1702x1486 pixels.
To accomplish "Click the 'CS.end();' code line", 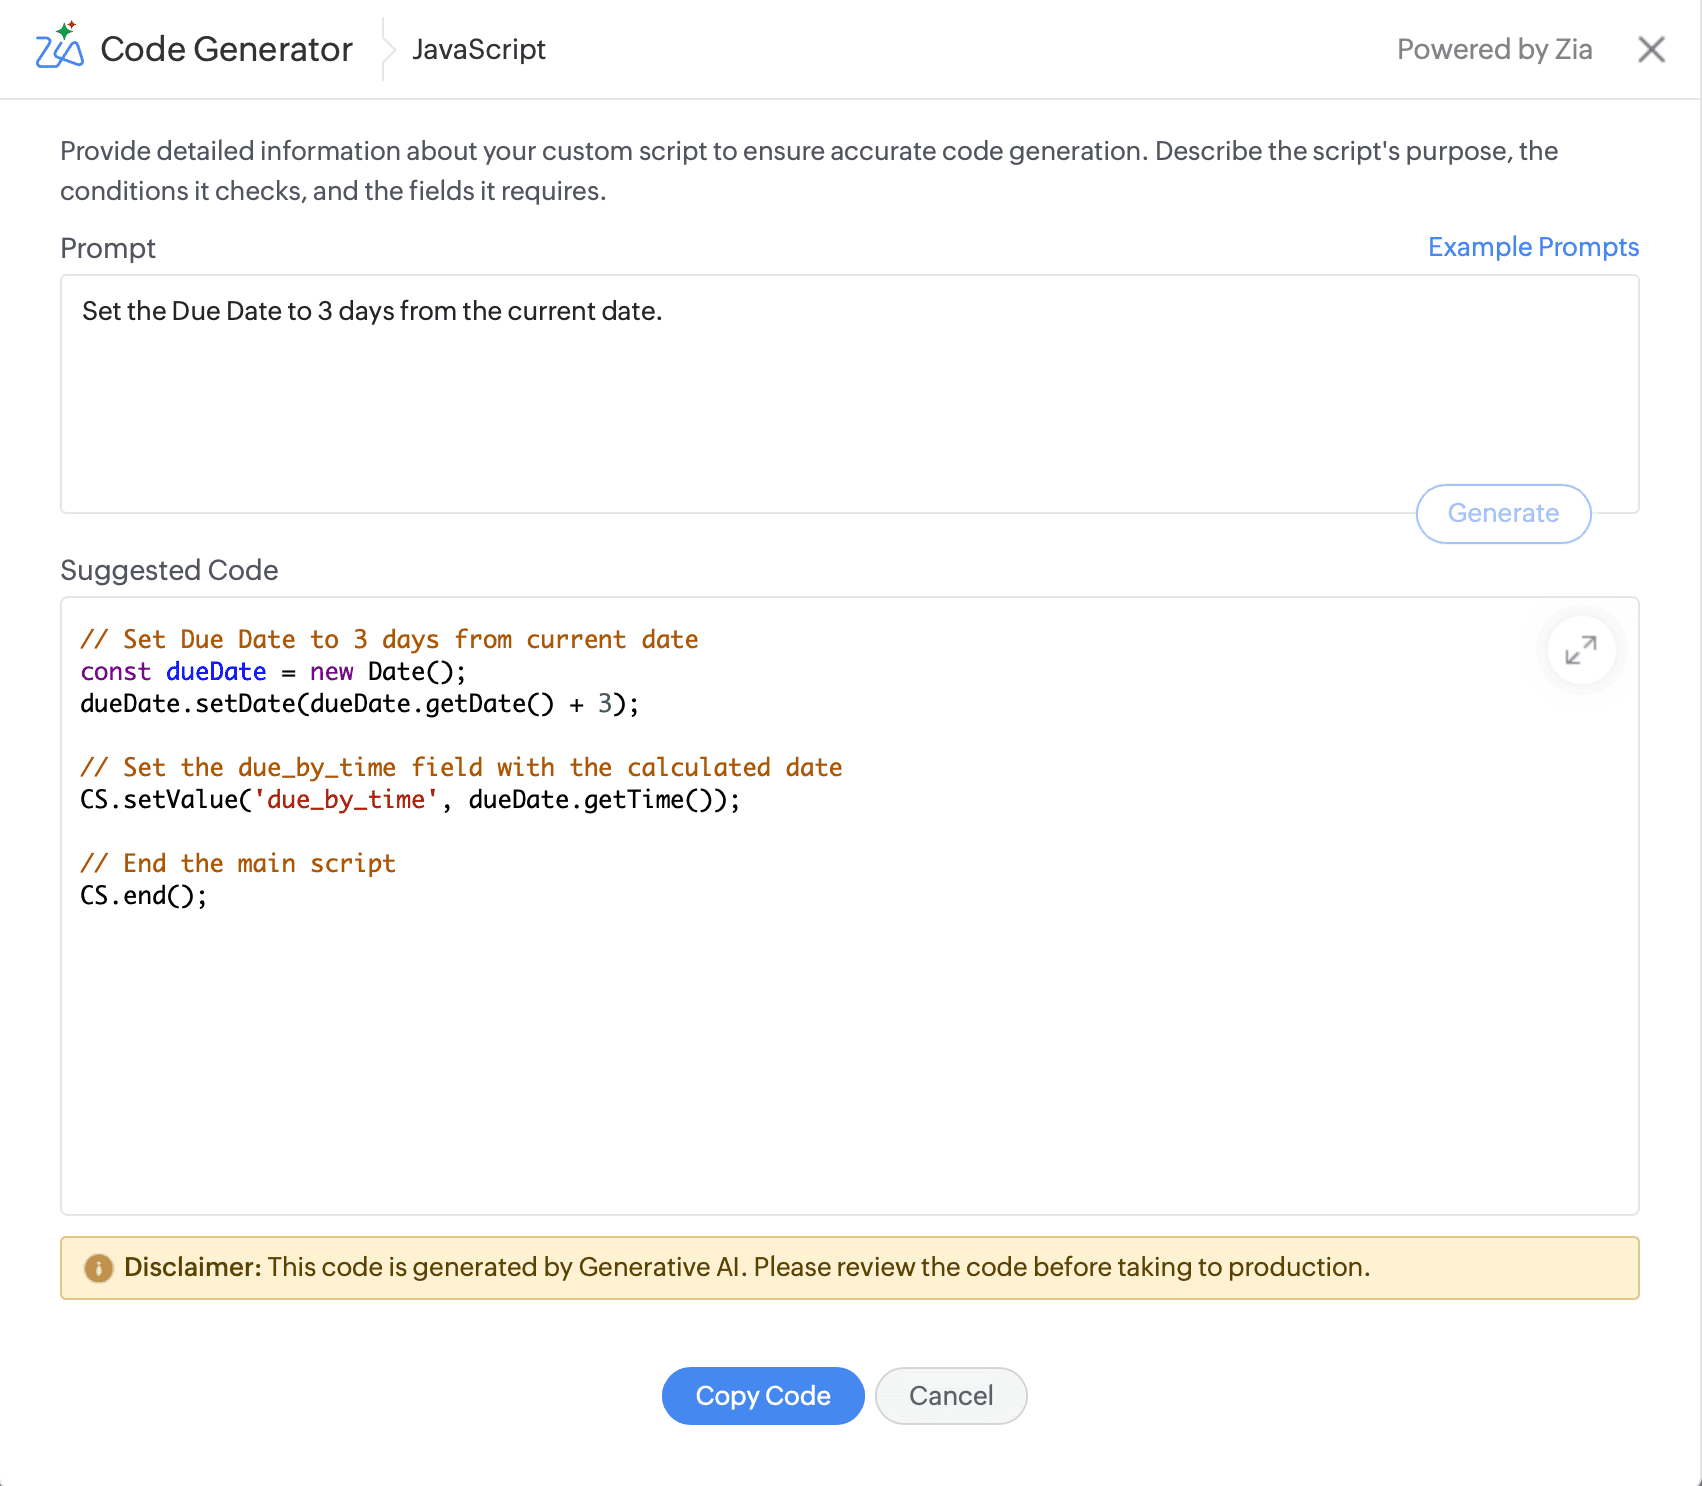I will click(143, 896).
